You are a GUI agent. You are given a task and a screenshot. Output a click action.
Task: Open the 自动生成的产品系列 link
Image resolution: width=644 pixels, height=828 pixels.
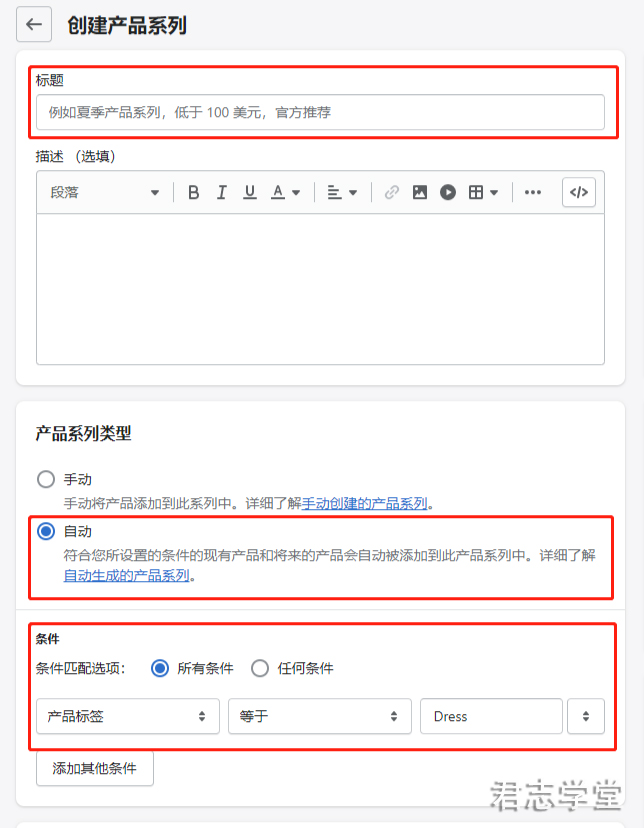click(x=126, y=575)
